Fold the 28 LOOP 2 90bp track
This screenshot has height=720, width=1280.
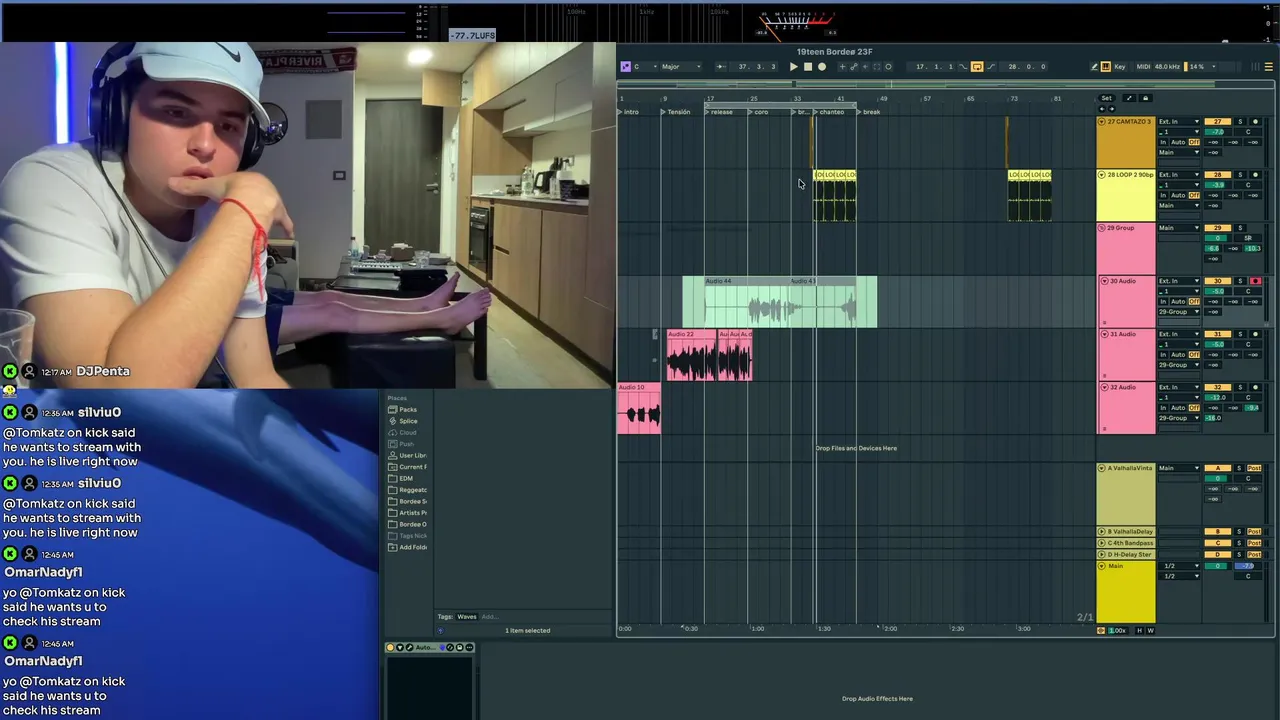[x=1102, y=175]
